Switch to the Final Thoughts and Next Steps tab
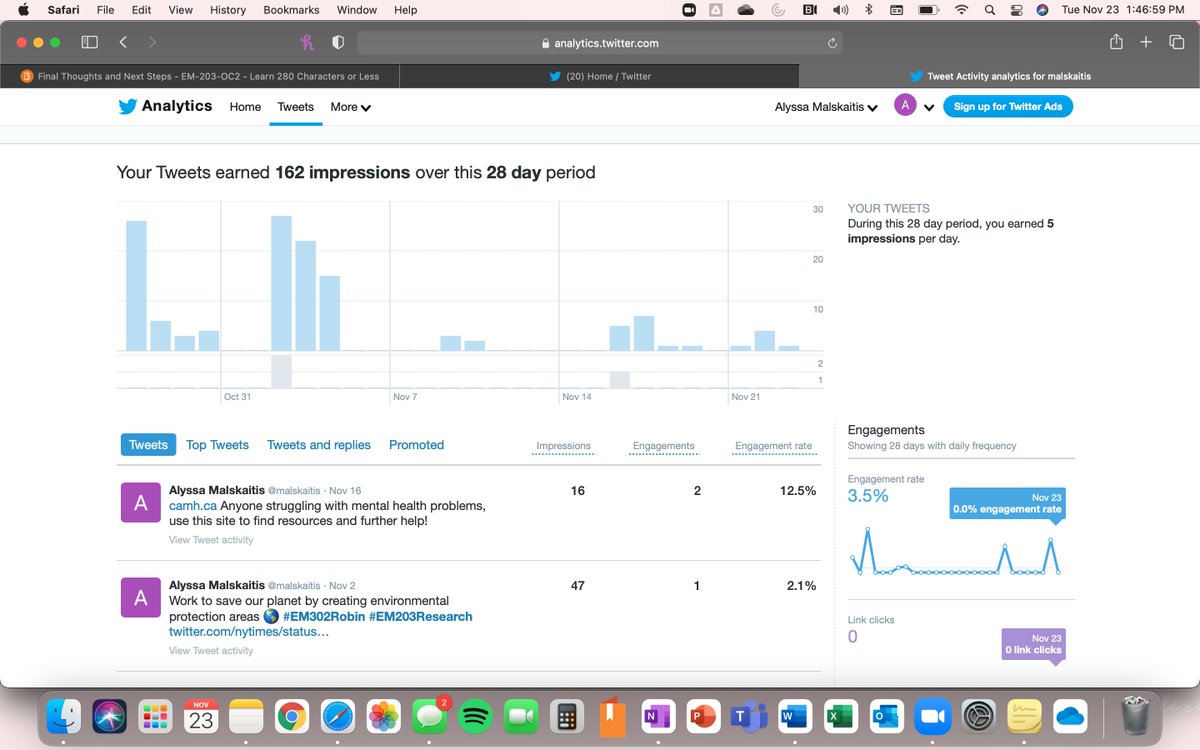 tap(200, 76)
